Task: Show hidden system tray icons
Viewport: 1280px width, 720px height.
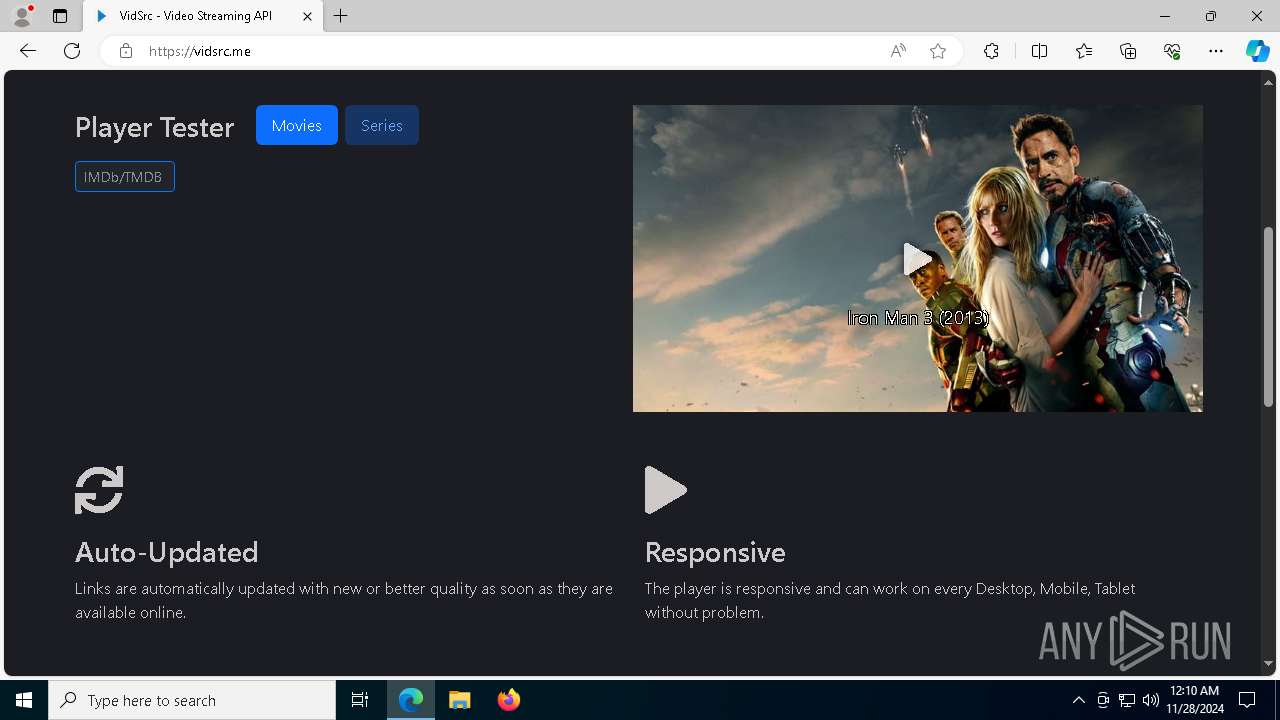Action: pos(1078,700)
